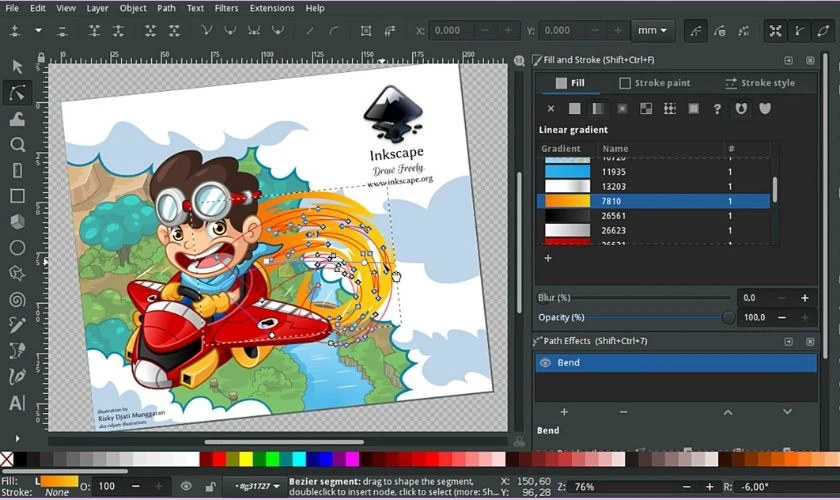This screenshot has height=500, width=840.
Task: Set fill to Pattern
Action: [x=670, y=109]
